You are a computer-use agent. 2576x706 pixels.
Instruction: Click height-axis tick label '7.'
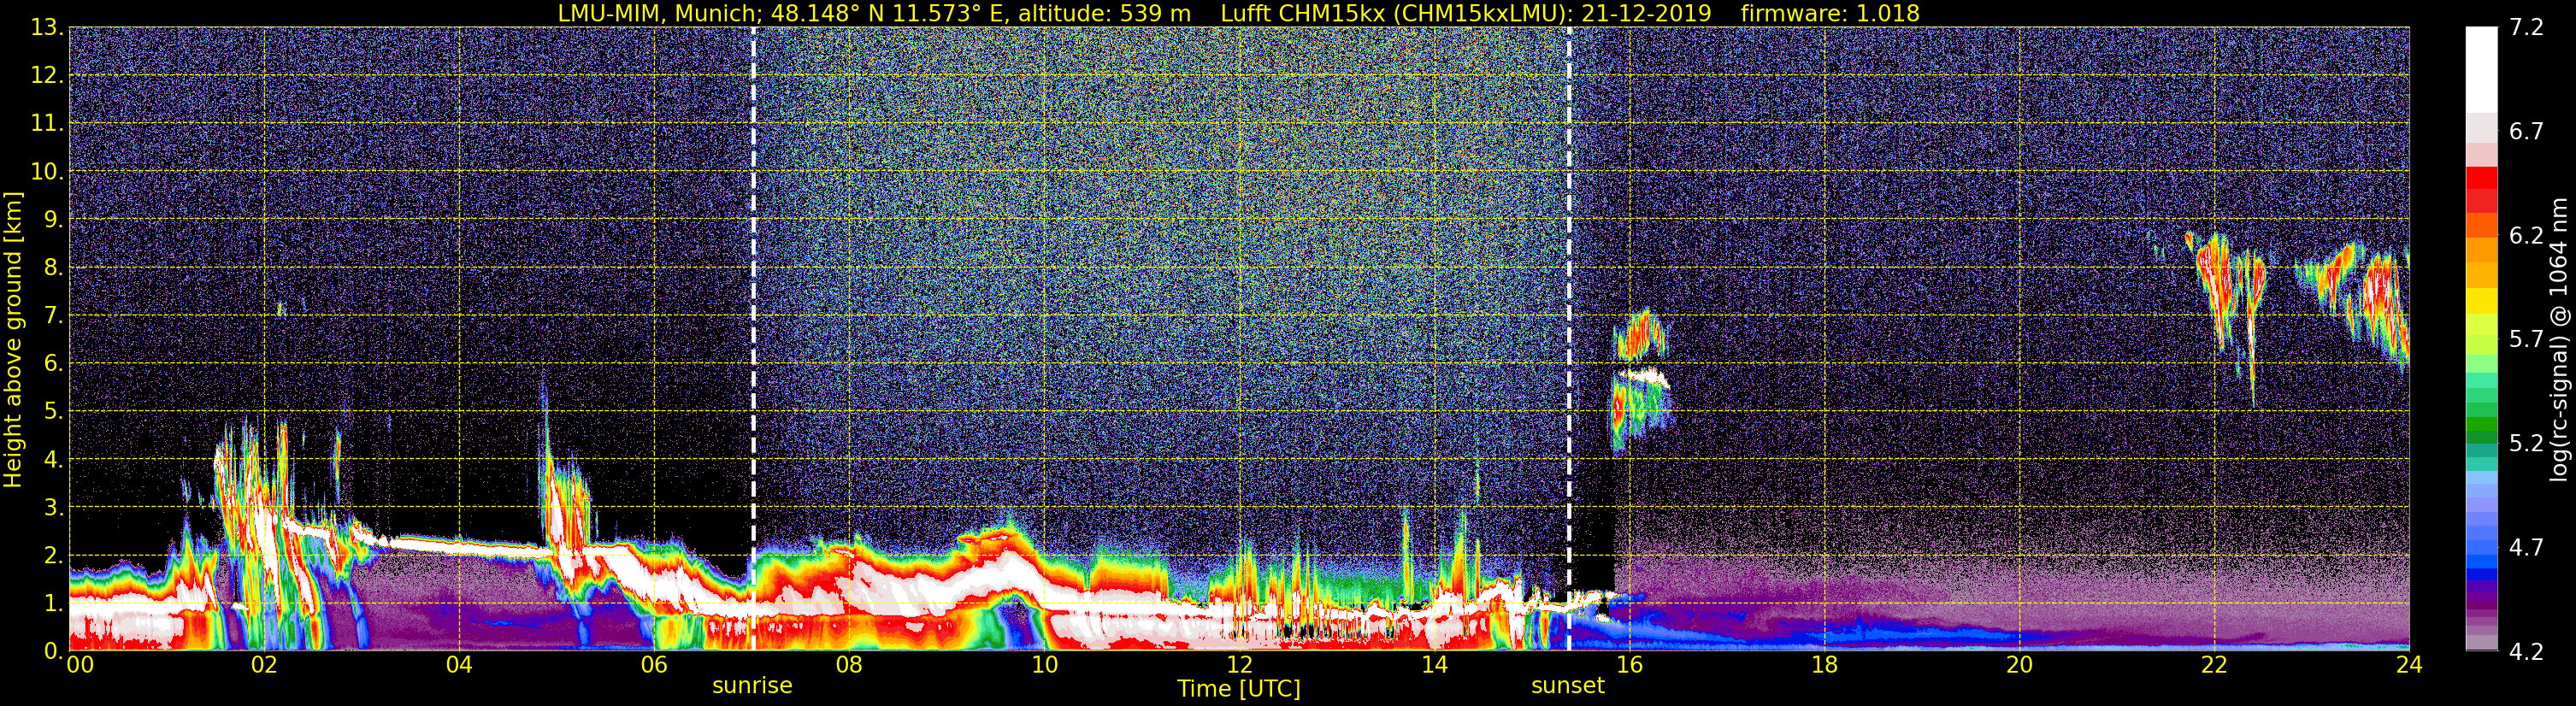coord(54,316)
